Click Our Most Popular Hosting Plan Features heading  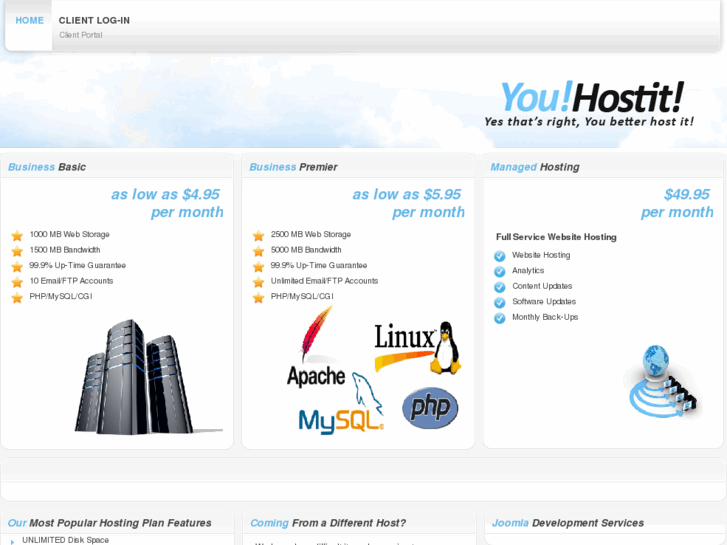coord(109,523)
